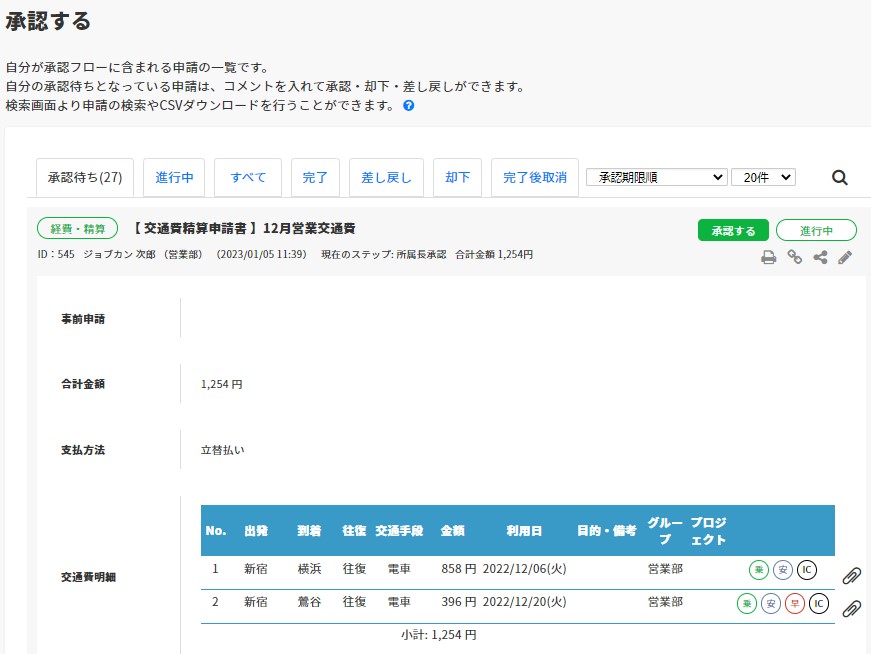The height and width of the screenshot is (654, 871).
Task: Open the paperclip attachment on the 新宿-横浜 row
Action: [853, 576]
